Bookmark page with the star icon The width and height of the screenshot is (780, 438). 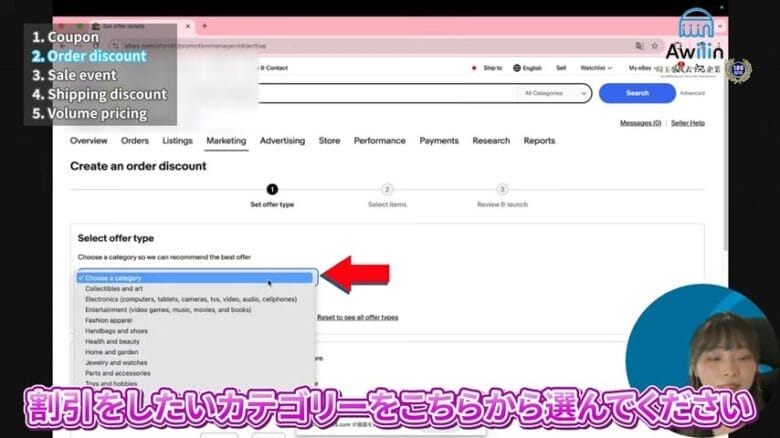pos(655,46)
